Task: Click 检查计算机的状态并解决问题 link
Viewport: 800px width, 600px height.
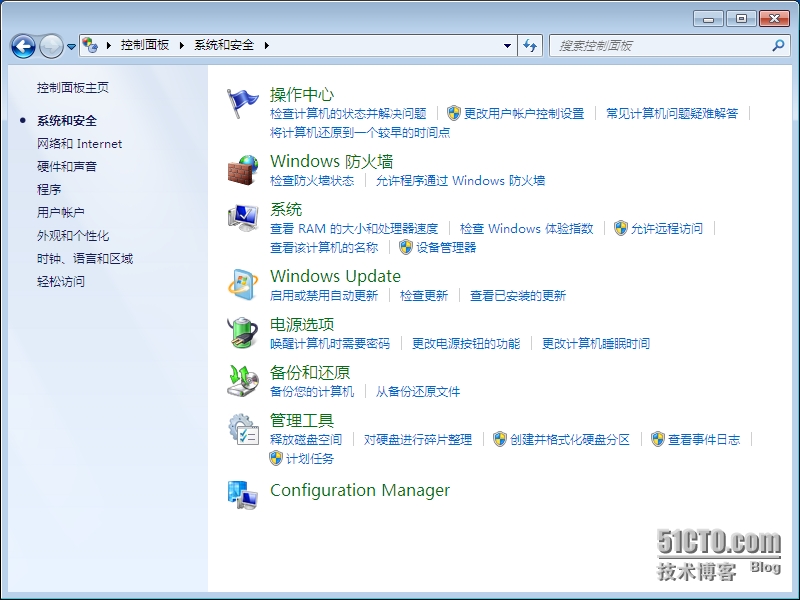Action: (348, 113)
